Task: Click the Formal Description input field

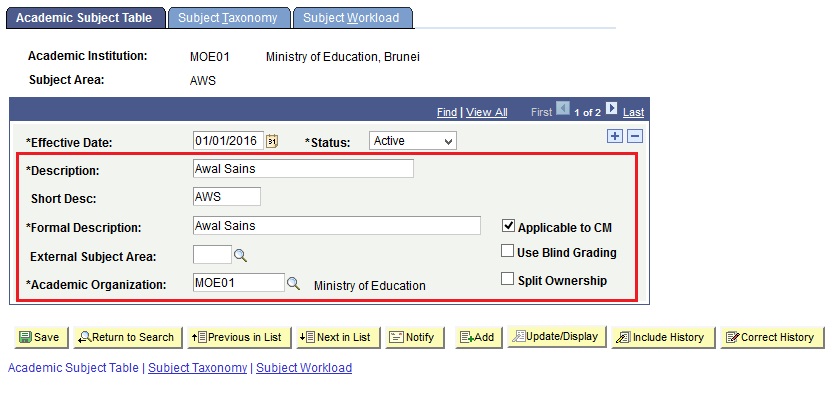Action: pyautogui.click(x=337, y=226)
